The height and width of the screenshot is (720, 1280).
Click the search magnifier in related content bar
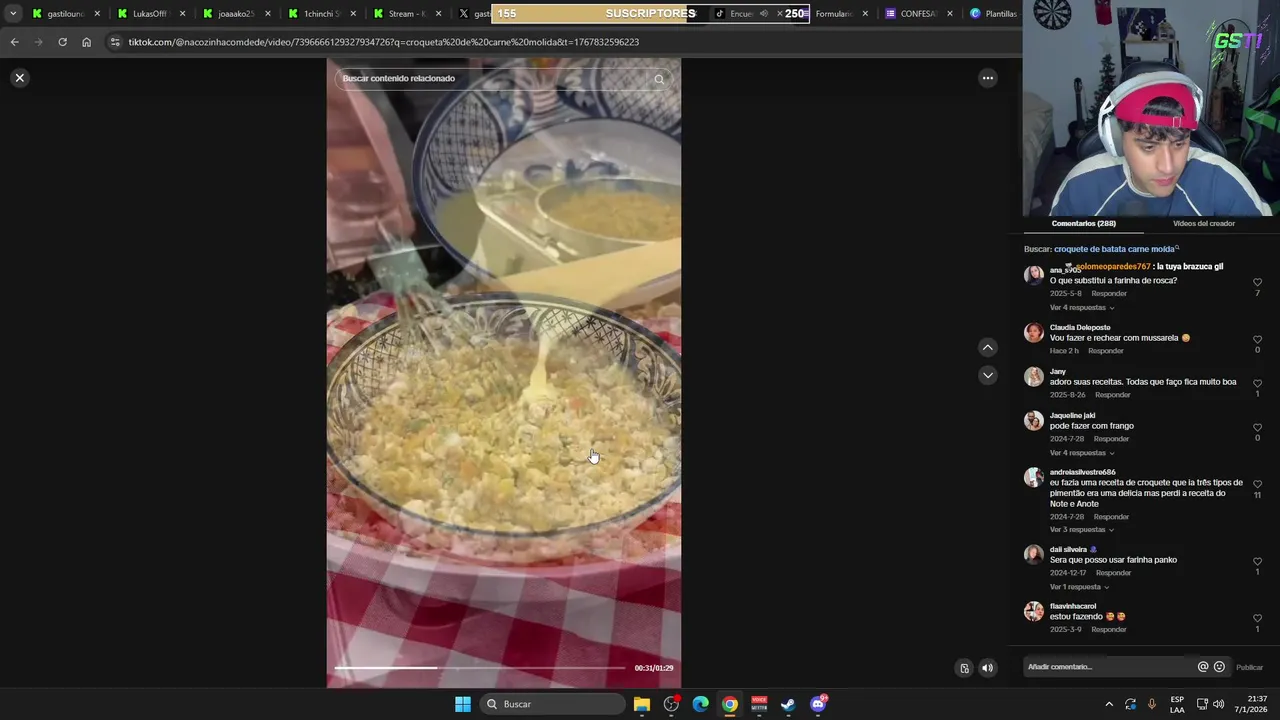(x=659, y=79)
